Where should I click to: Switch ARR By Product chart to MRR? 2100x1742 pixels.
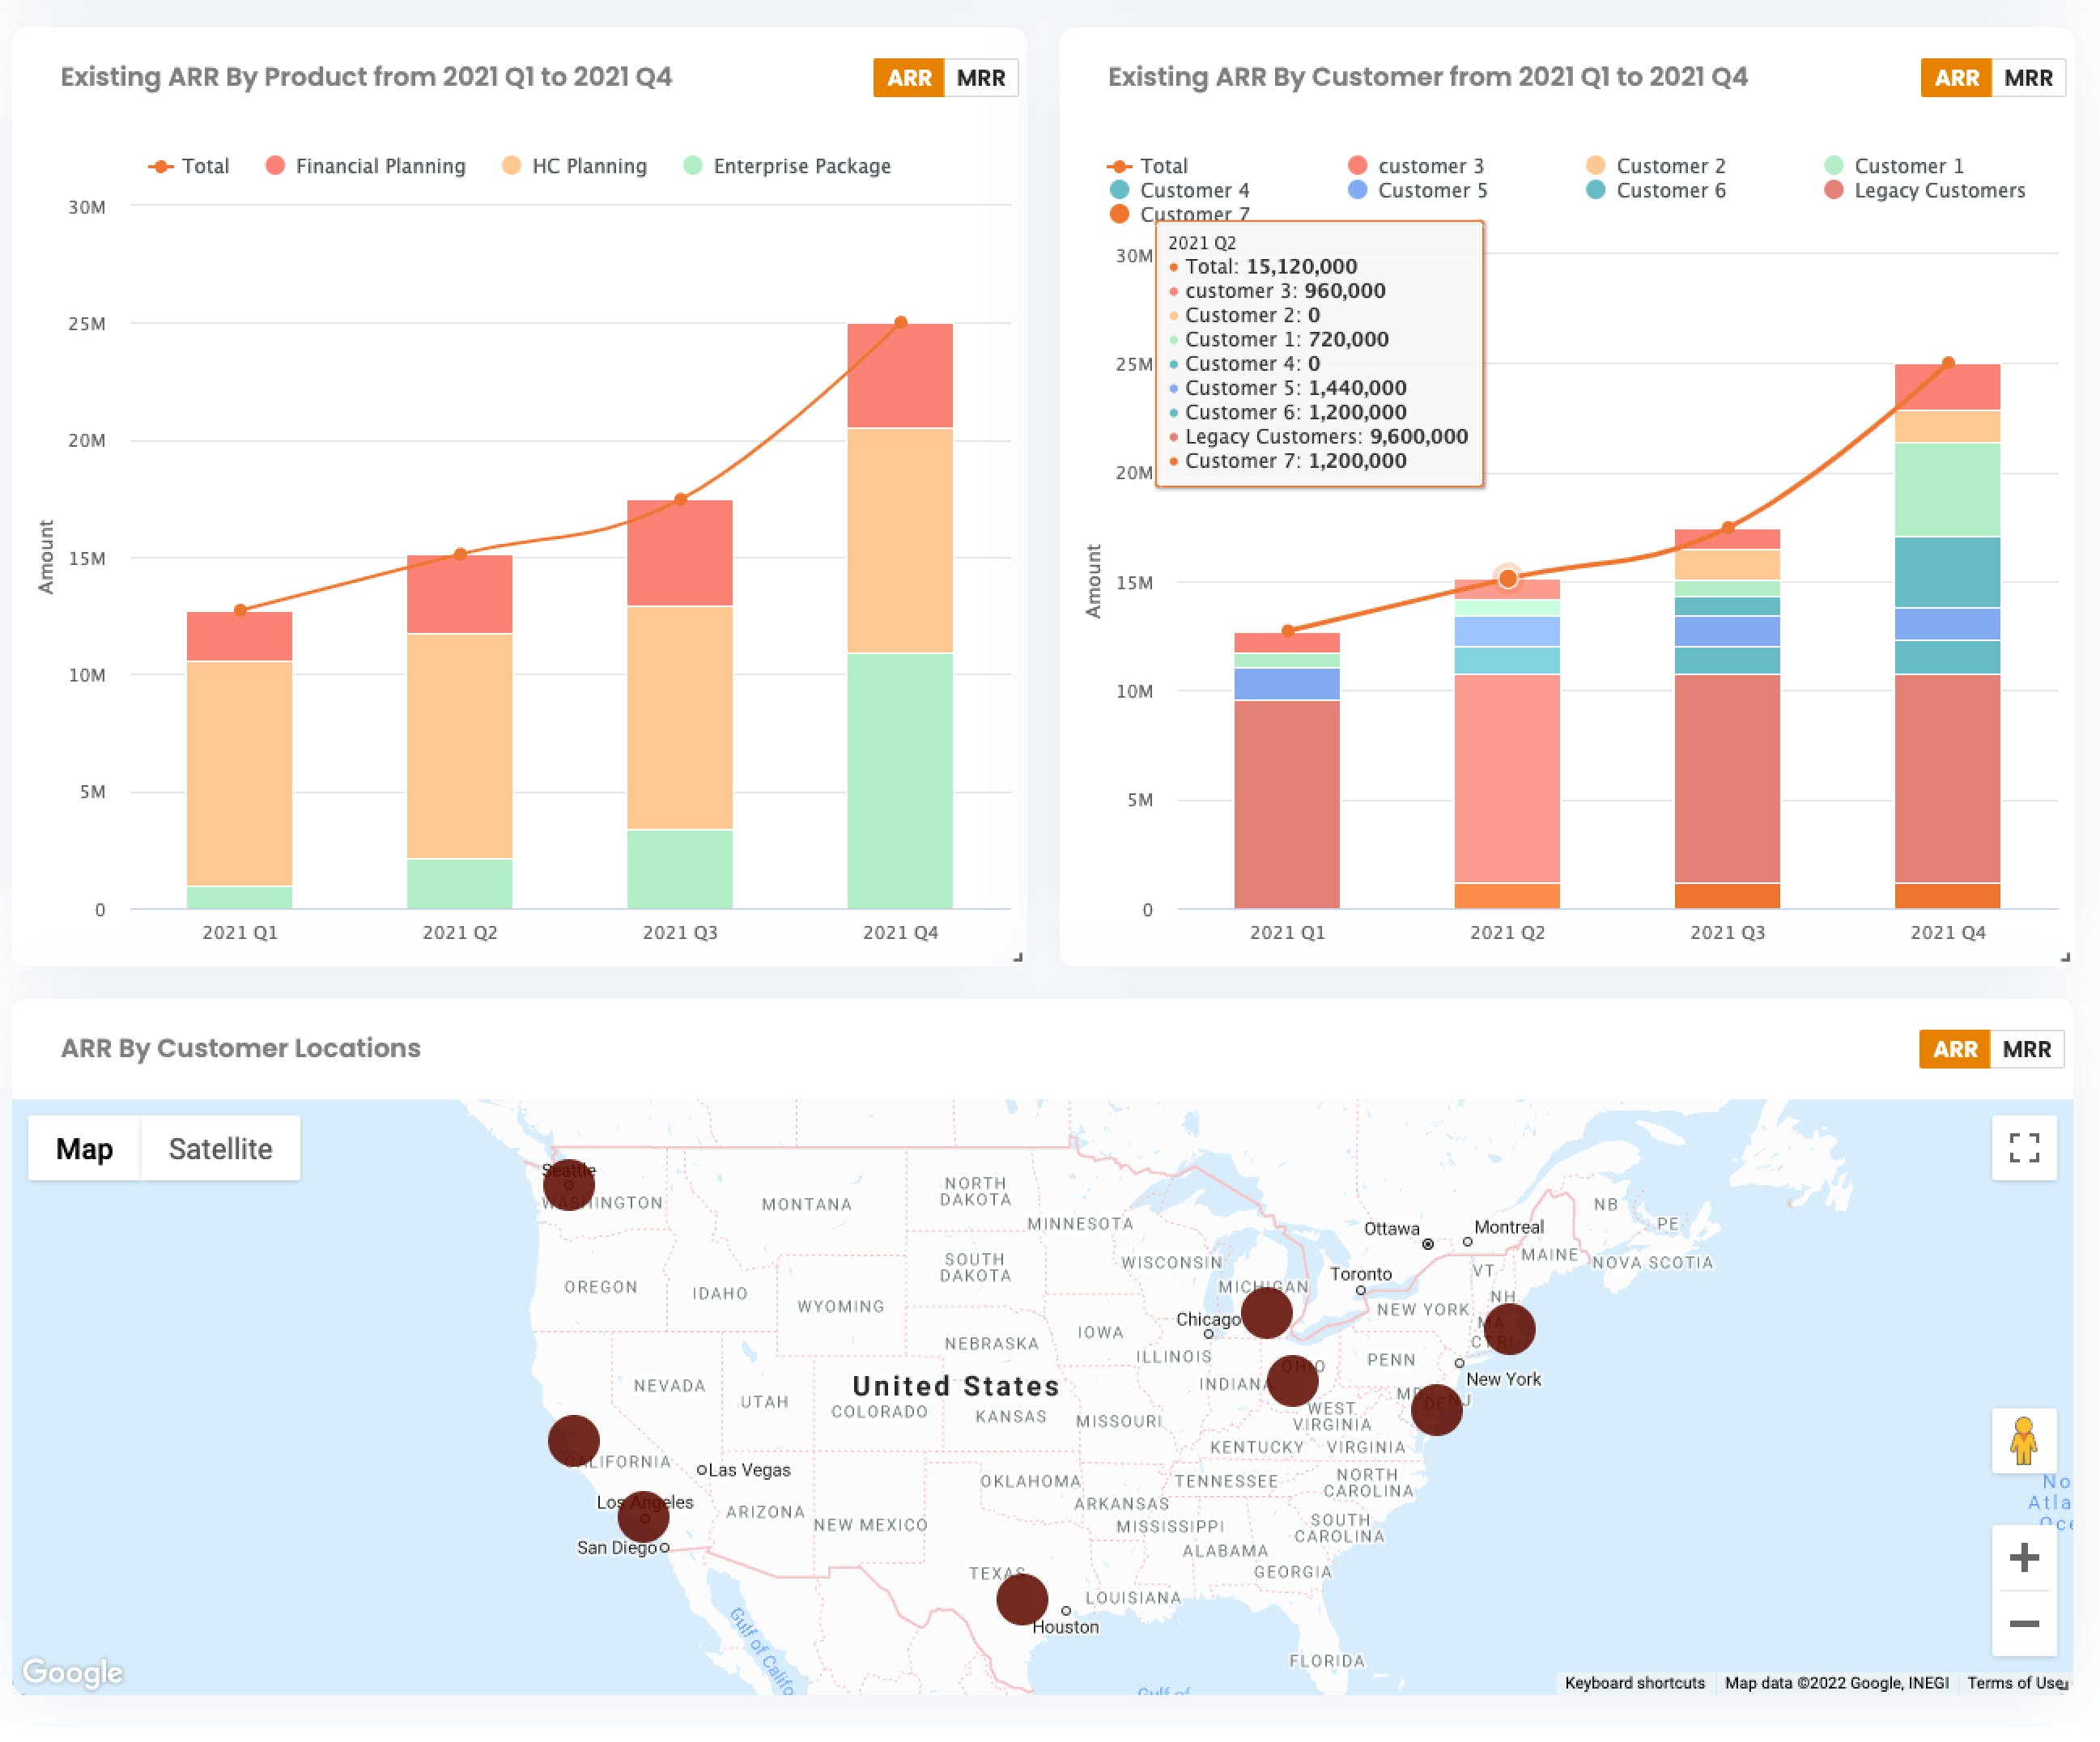980,78
